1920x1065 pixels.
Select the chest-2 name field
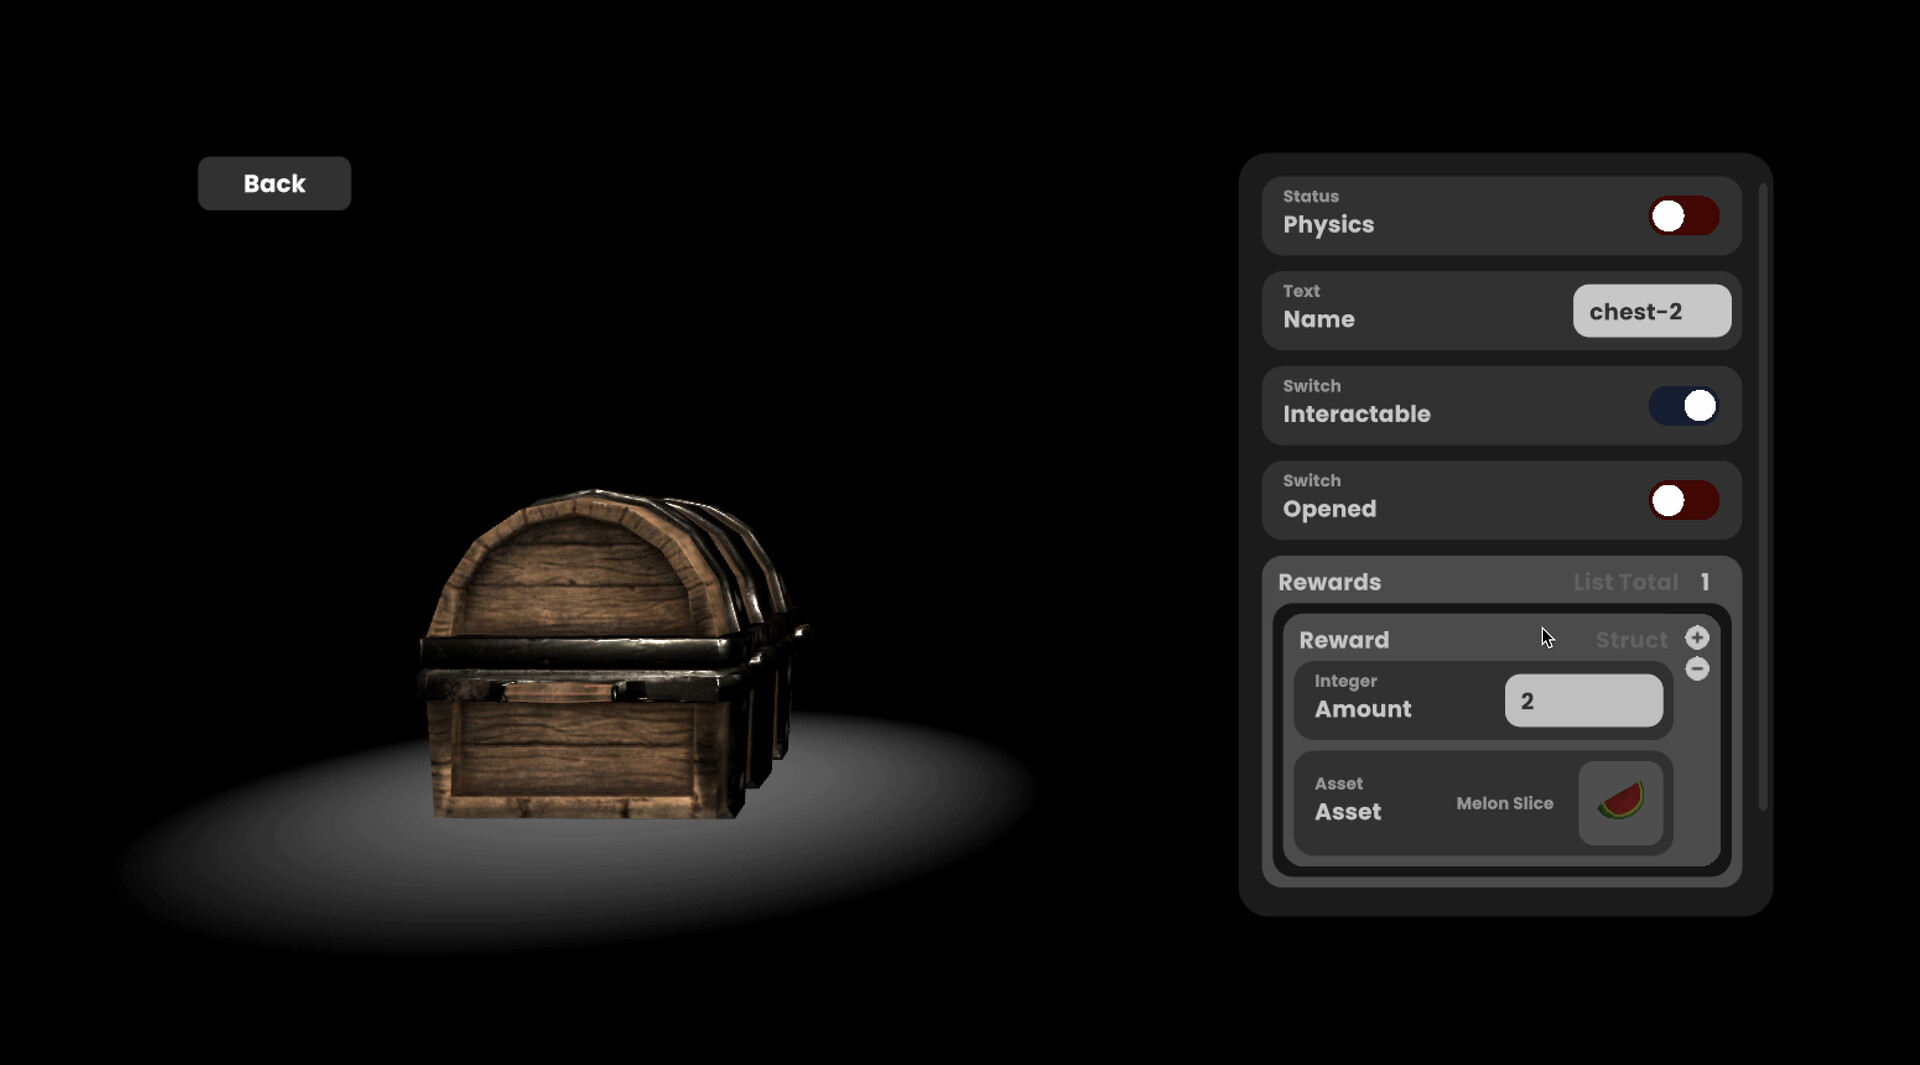click(x=1651, y=311)
